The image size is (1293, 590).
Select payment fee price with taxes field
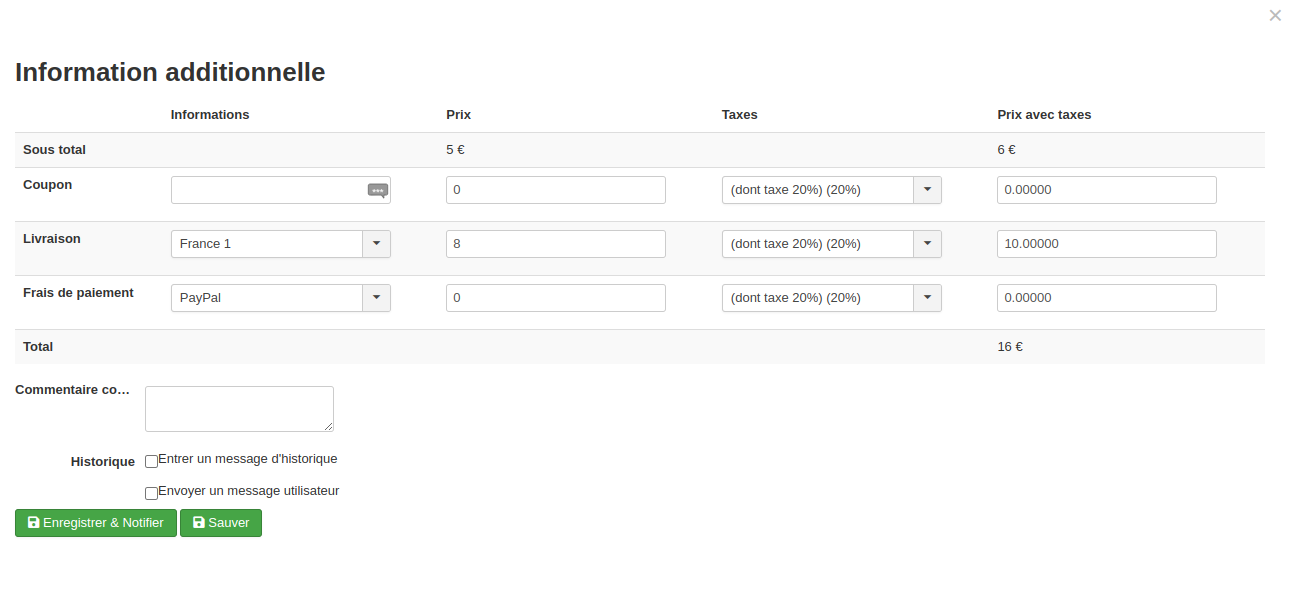(x=1106, y=298)
